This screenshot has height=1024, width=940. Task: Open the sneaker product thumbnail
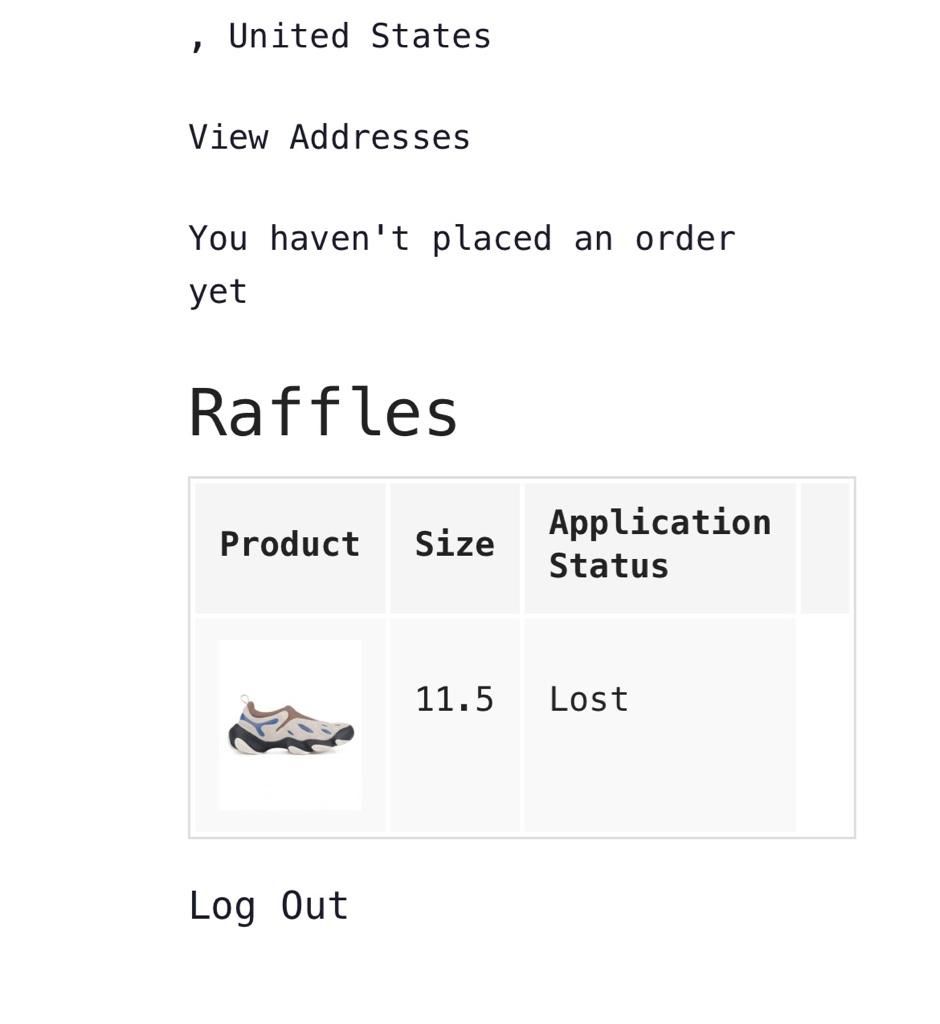tap(290, 725)
